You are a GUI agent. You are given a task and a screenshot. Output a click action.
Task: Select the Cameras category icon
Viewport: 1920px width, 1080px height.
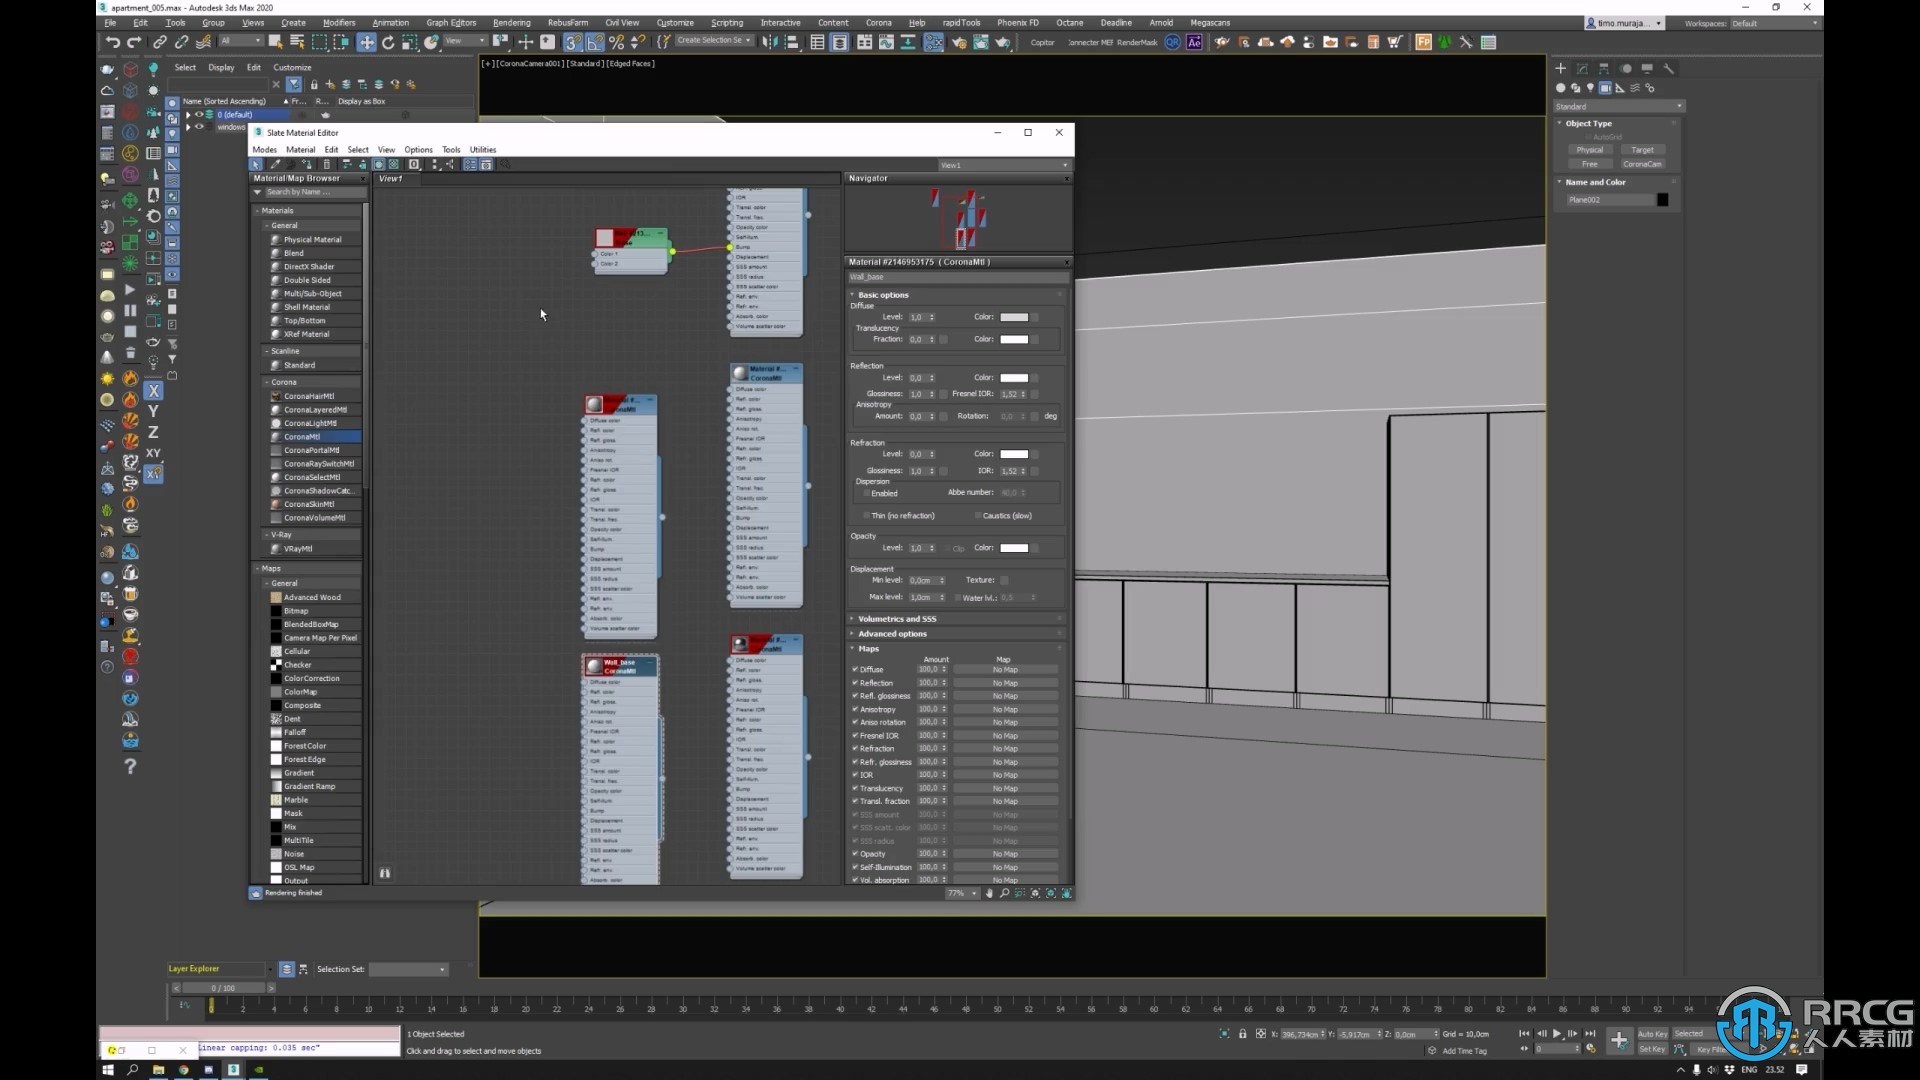coord(1605,88)
